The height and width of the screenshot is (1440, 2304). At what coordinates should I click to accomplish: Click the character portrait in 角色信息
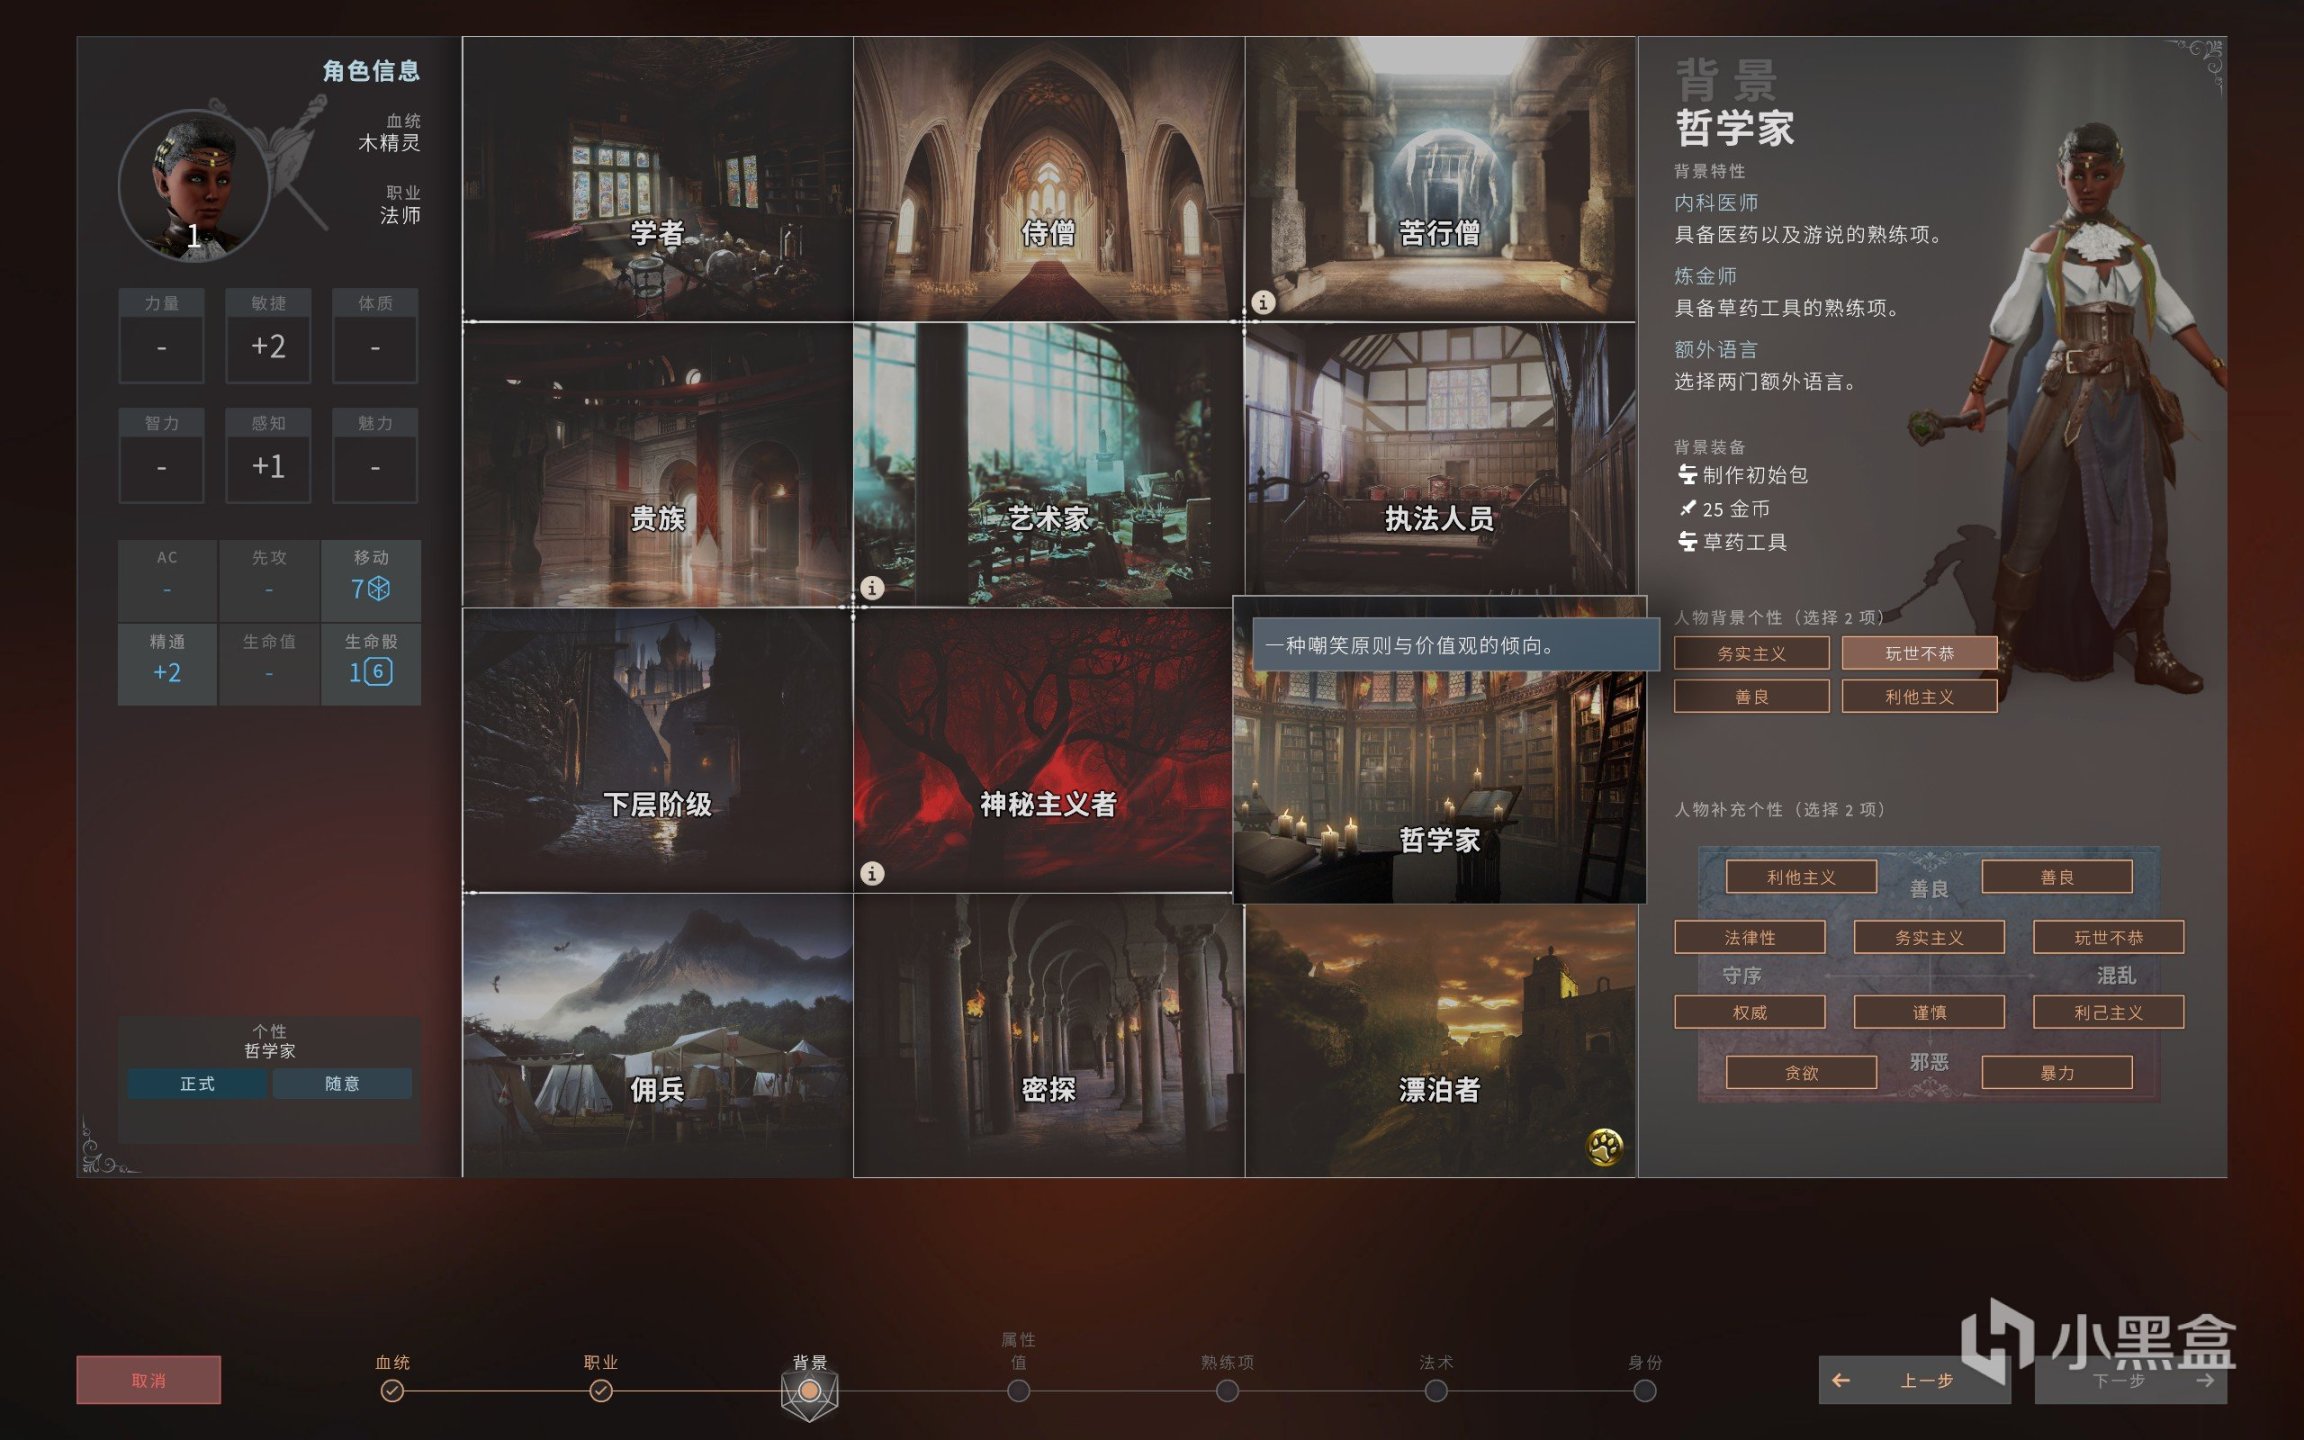(x=195, y=186)
